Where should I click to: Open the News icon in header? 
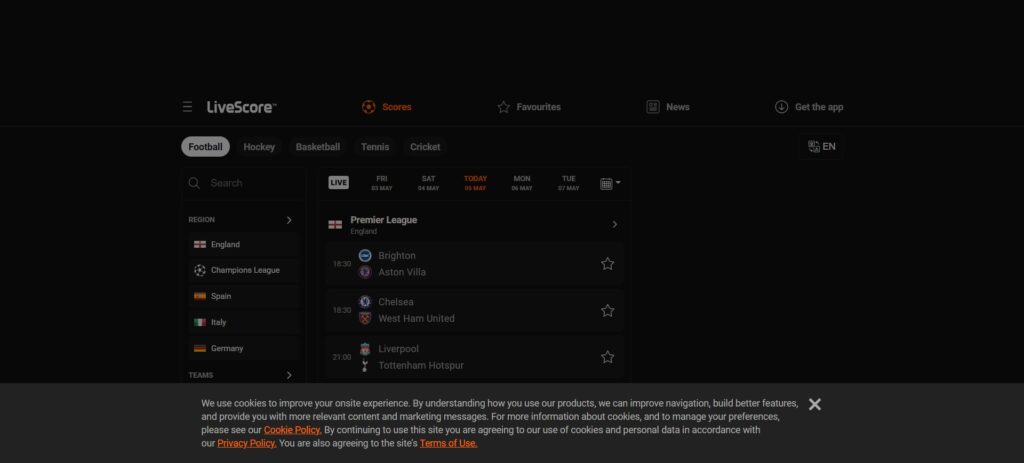(x=653, y=106)
